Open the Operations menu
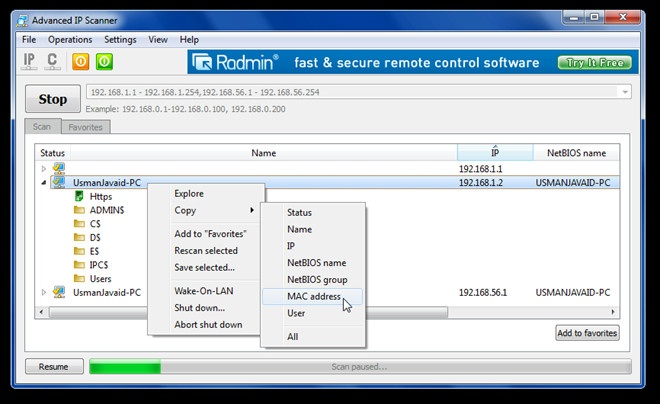Viewport: 660px width, 404px height. (x=70, y=40)
